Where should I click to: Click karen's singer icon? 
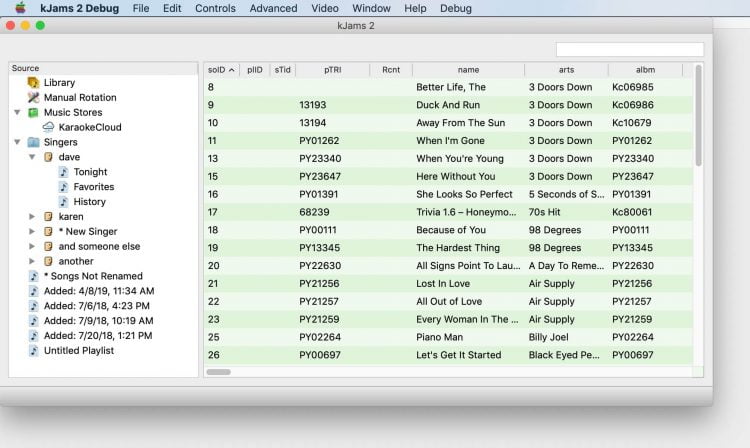(x=48, y=217)
